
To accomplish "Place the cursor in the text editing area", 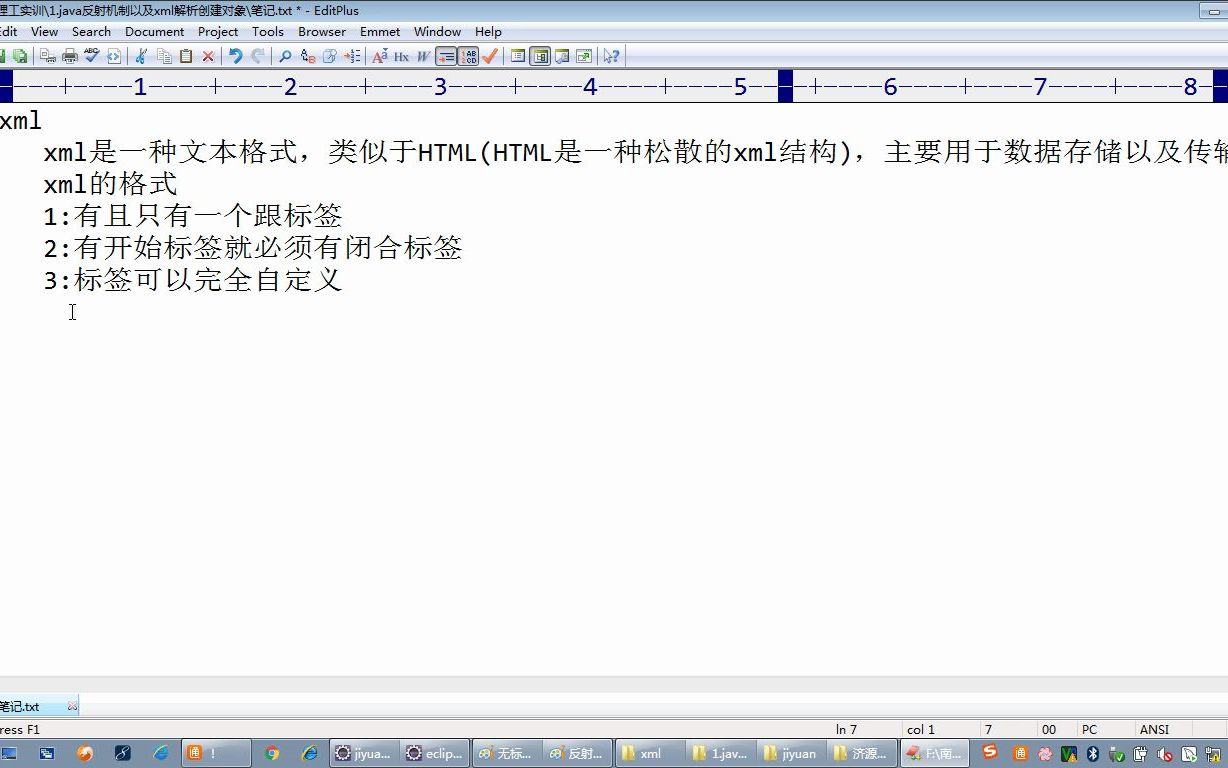I will coord(400,400).
